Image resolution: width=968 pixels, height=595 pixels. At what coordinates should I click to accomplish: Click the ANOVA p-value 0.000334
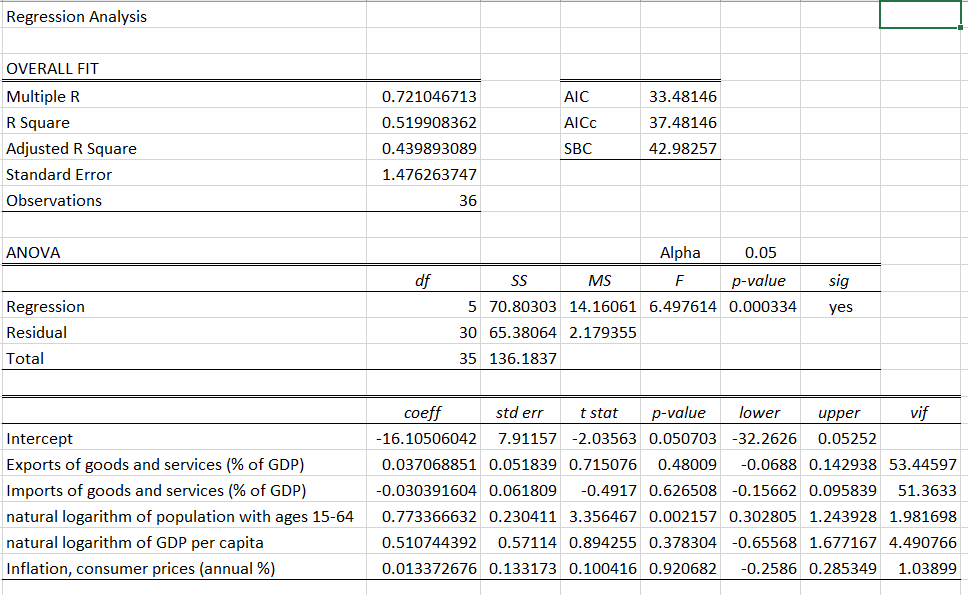[x=762, y=307]
